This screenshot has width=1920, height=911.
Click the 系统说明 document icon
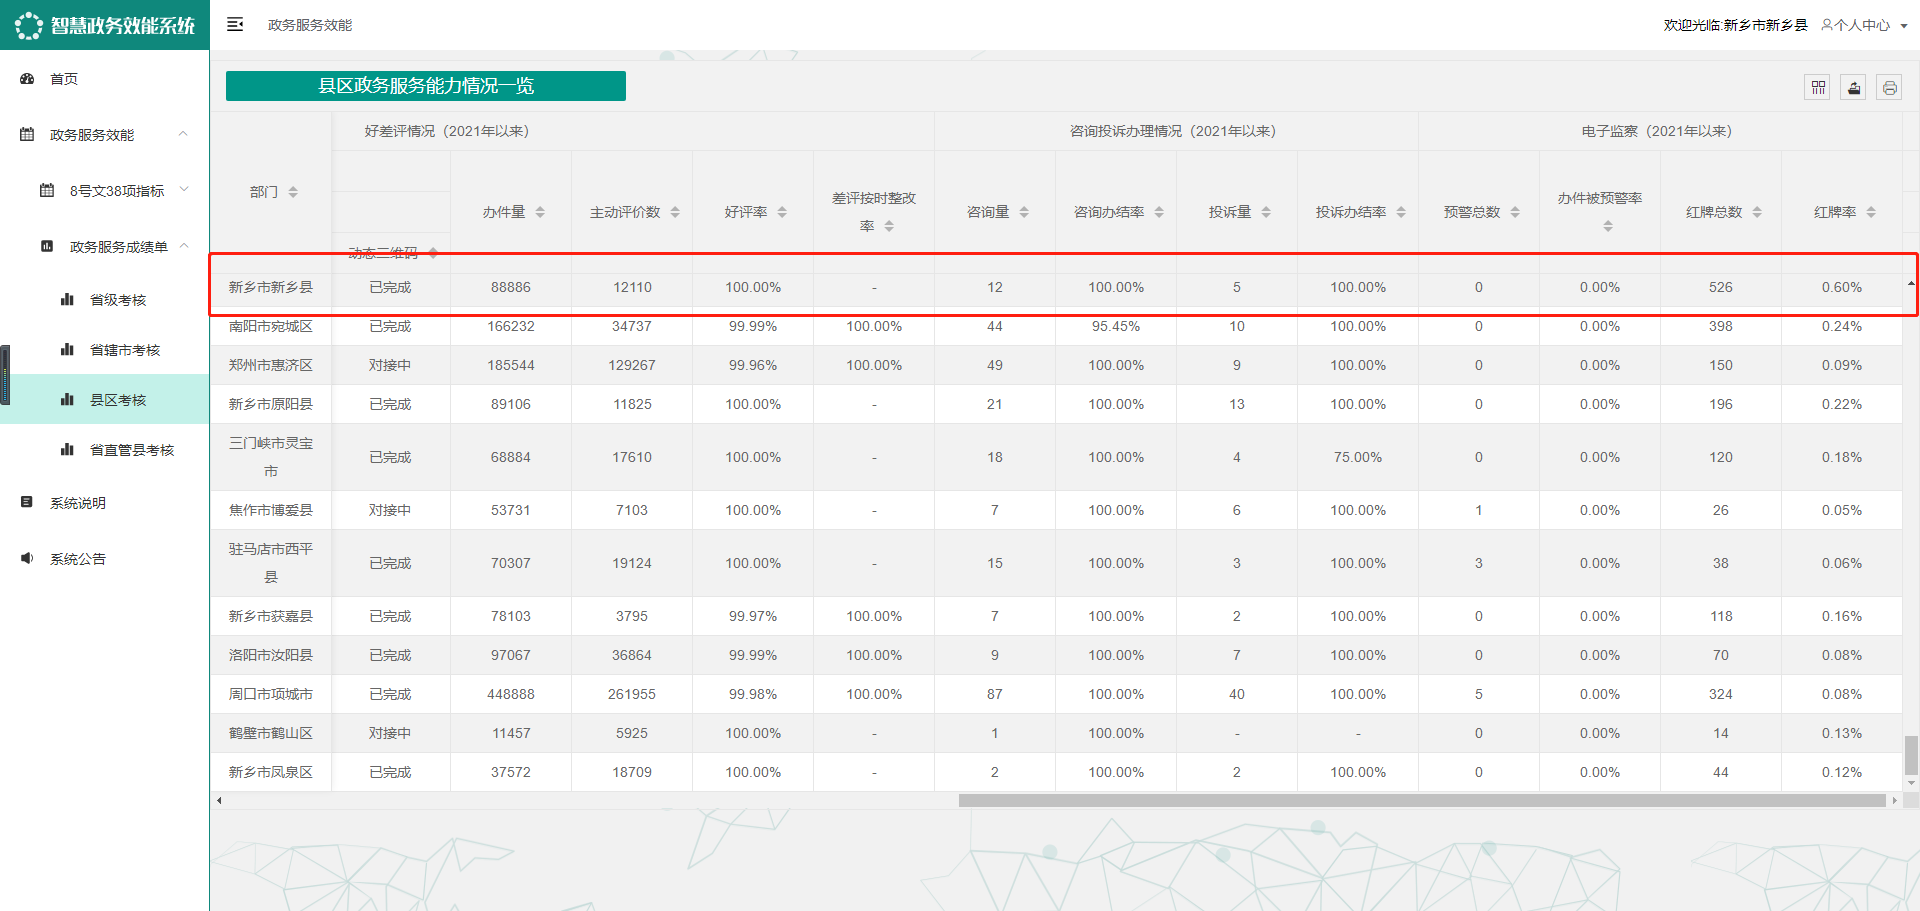(28, 503)
